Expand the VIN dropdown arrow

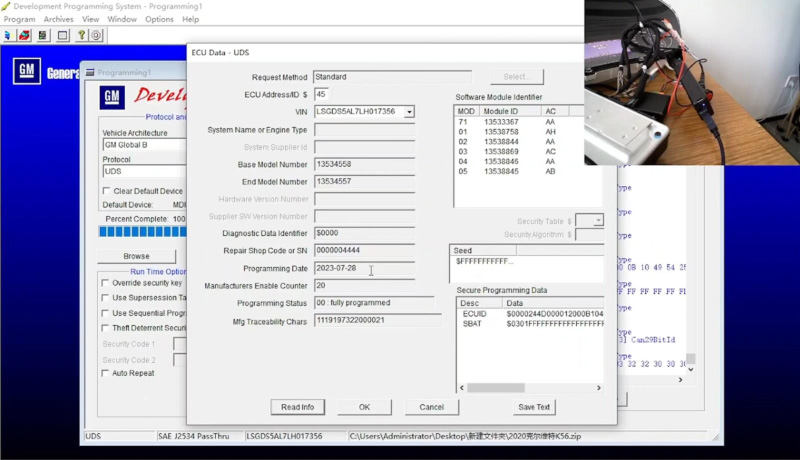pyautogui.click(x=409, y=112)
